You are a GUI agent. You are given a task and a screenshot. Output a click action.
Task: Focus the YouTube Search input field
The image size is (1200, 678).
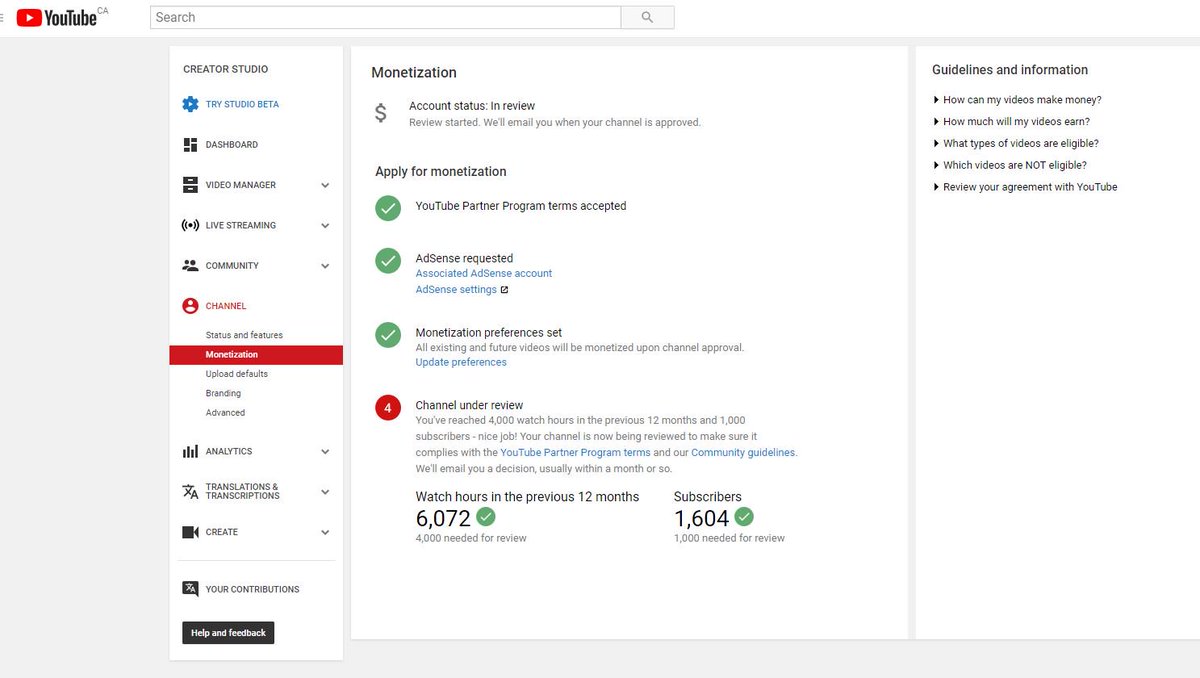pyautogui.click(x=385, y=17)
